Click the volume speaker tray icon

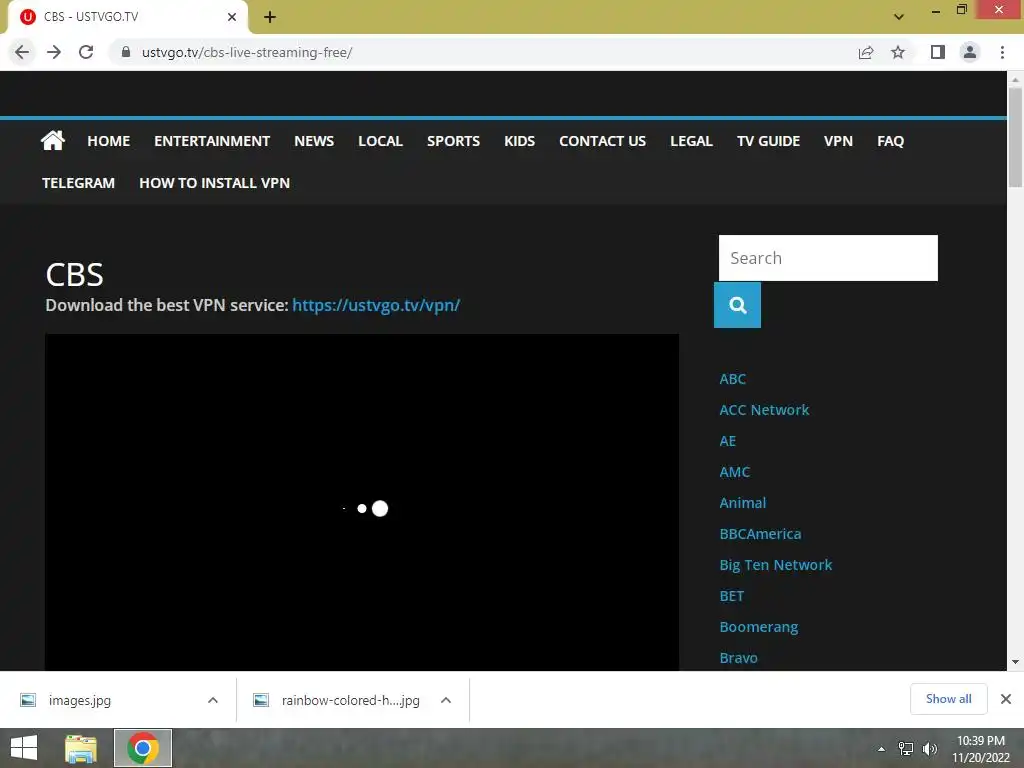point(929,749)
